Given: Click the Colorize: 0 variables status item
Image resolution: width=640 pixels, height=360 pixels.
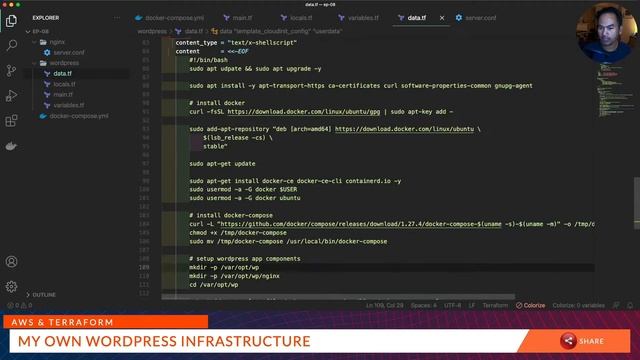Looking at the screenshot, I should [578, 305].
